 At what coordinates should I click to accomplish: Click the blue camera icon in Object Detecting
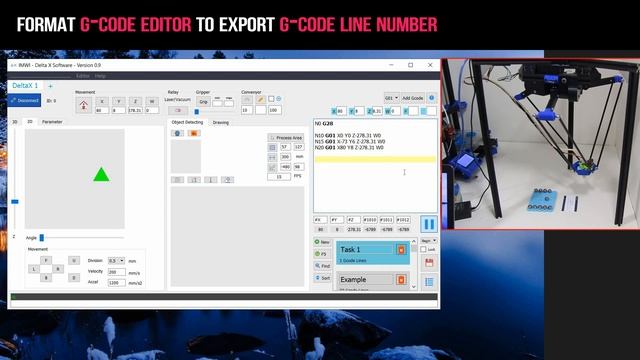(x=177, y=133)
